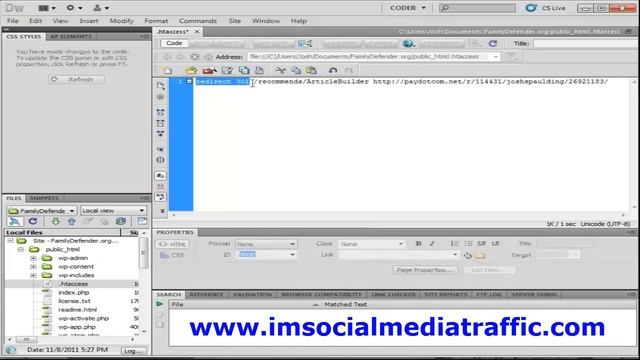Select readme.html in the Files panel

pos(78,310)
